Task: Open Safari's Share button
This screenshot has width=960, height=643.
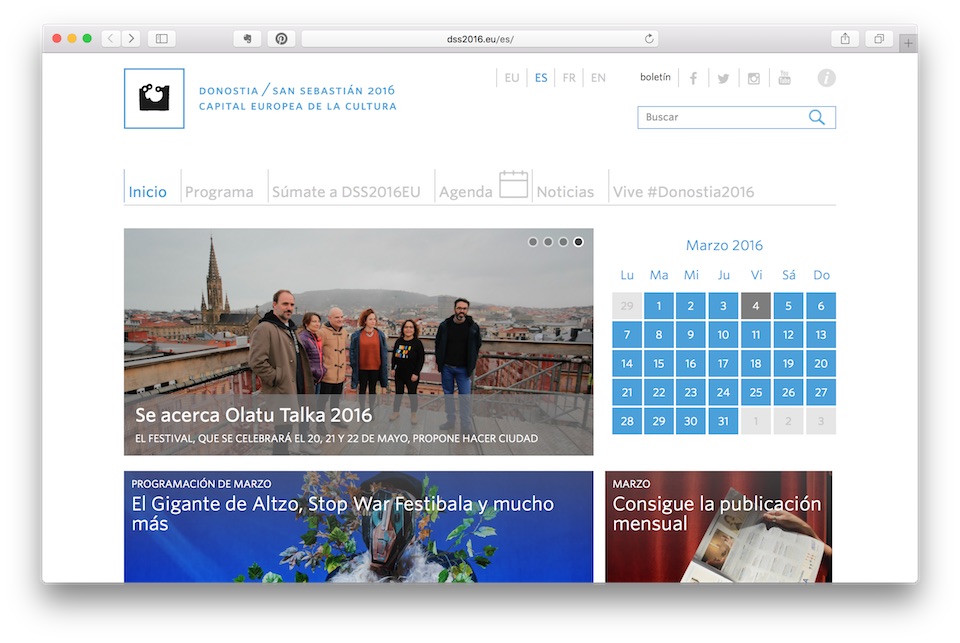Action: 845,39
